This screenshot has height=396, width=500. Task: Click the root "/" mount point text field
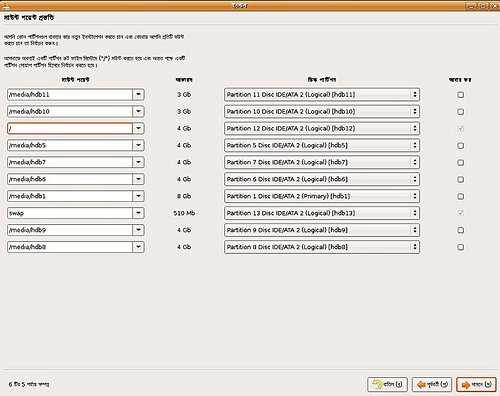[70, 128]
